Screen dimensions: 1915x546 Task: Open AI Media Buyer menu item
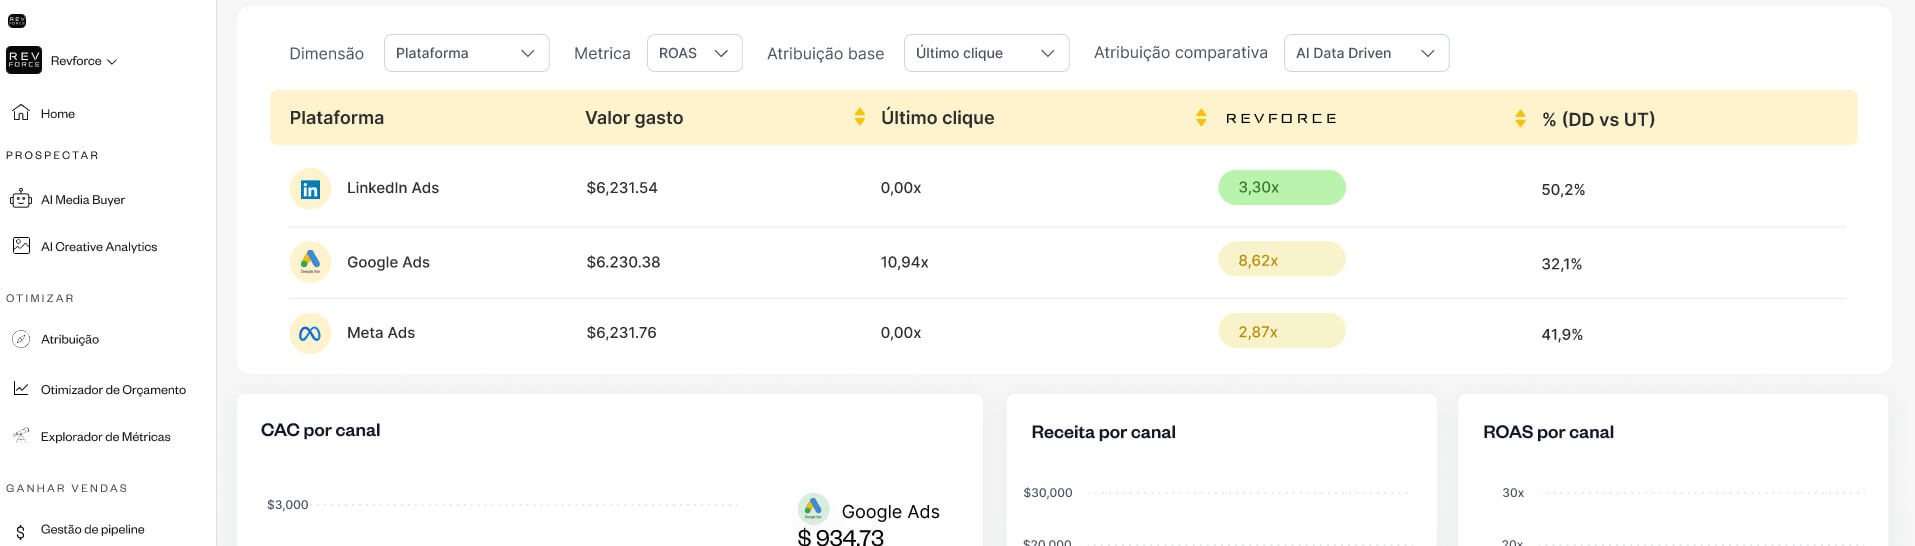83,200
